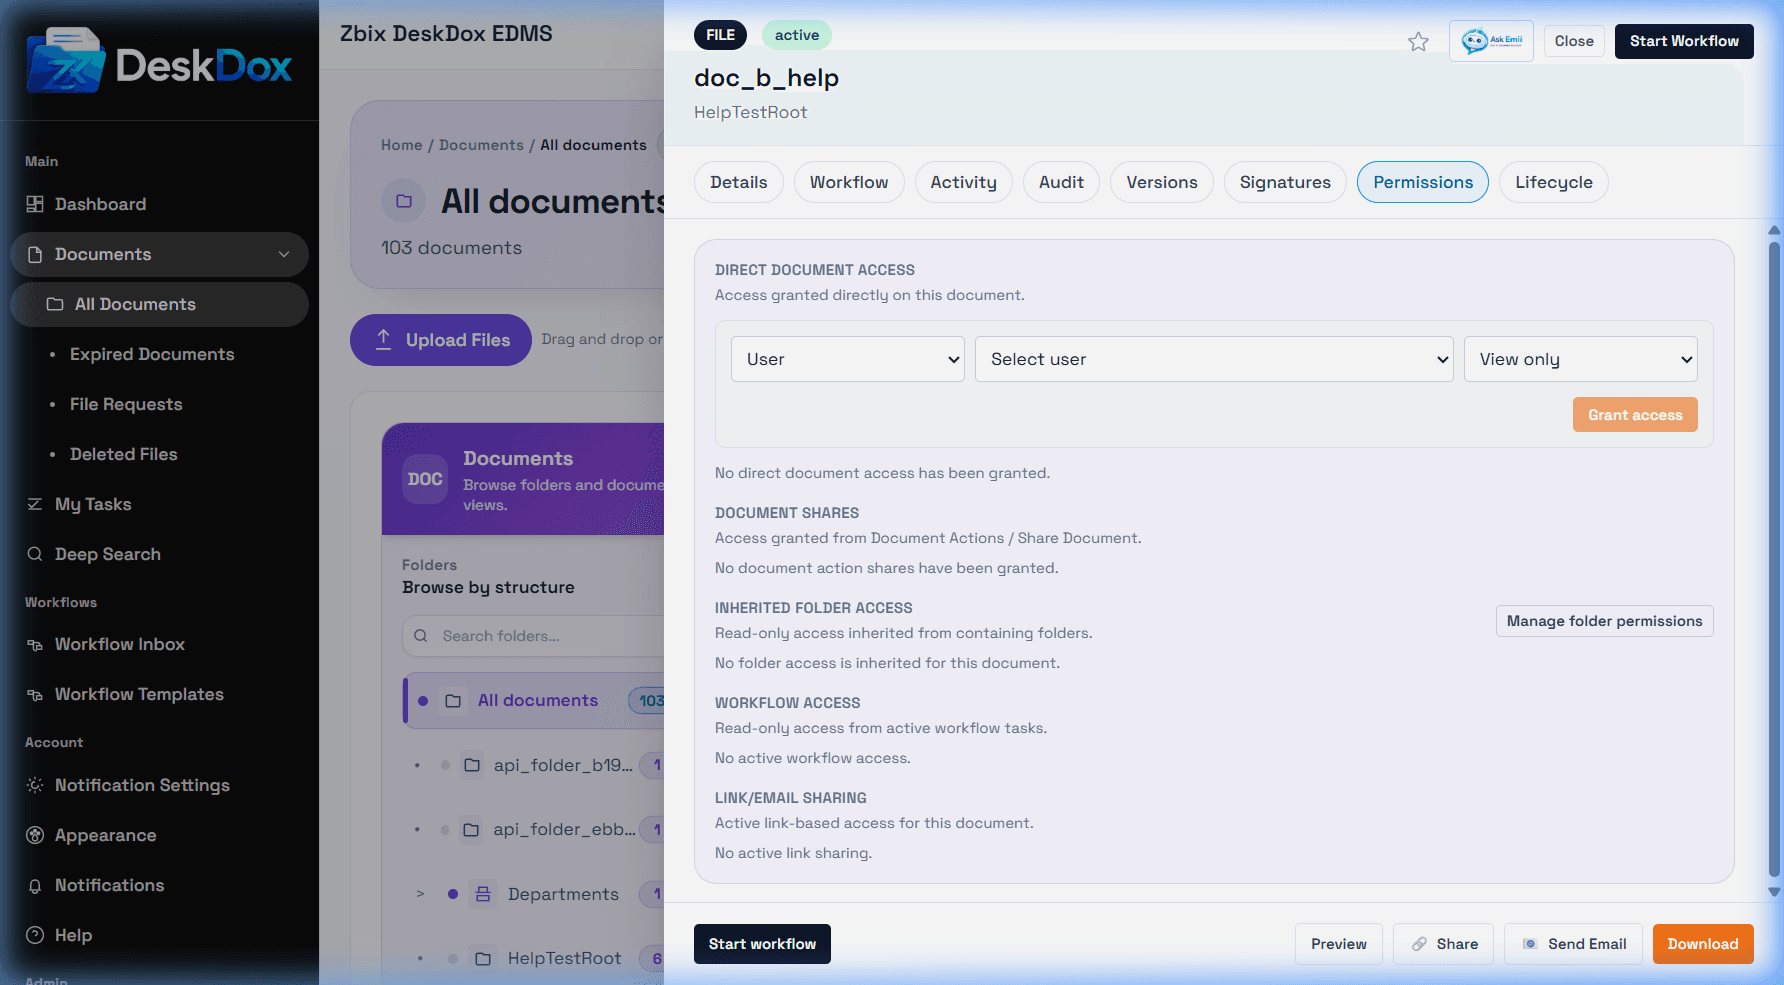Screen dimensions: 1784x985
Task: Switch to the Workflow tab
Action: pos(849,182)
